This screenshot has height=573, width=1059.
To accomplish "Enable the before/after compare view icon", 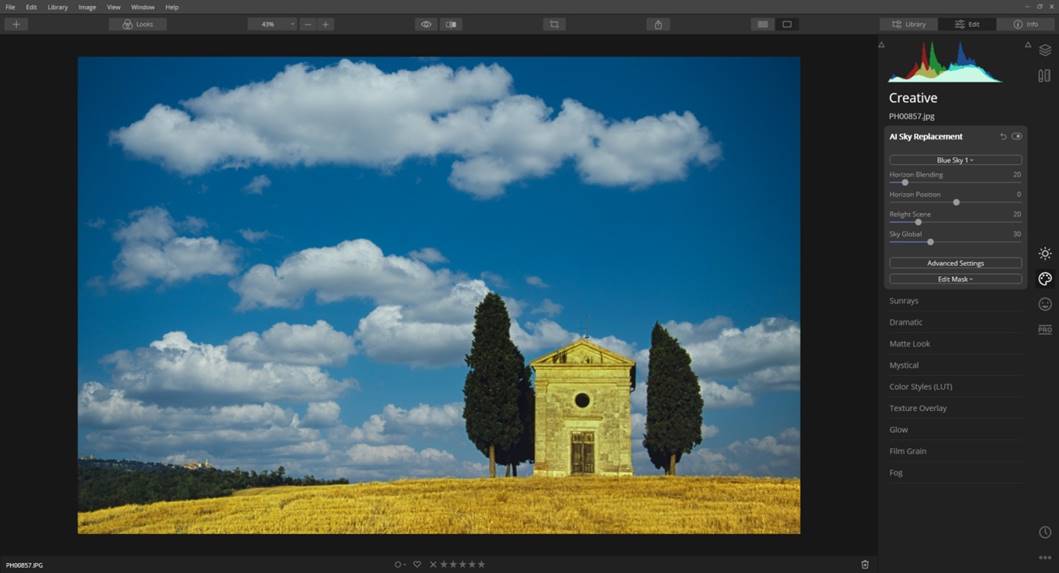I will click(450, 24).
